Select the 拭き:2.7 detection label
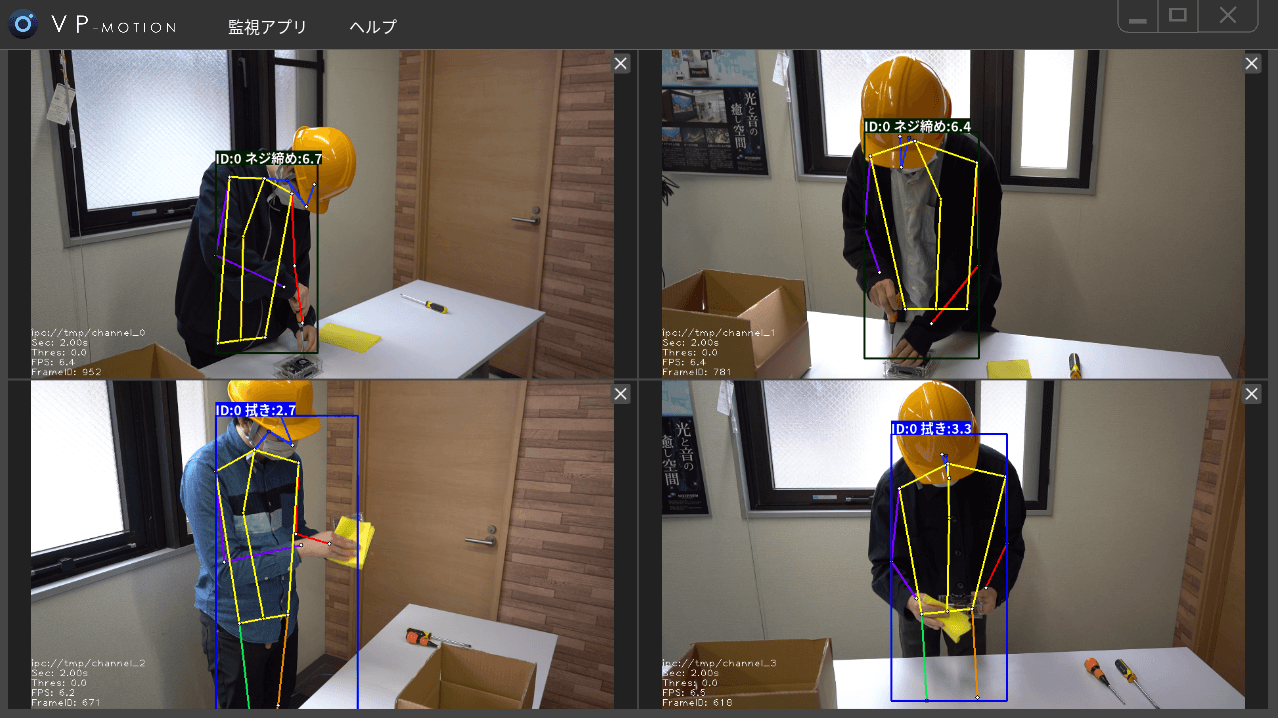The image size is (1278, 718). pyautogui.click(x=255, y=410)
